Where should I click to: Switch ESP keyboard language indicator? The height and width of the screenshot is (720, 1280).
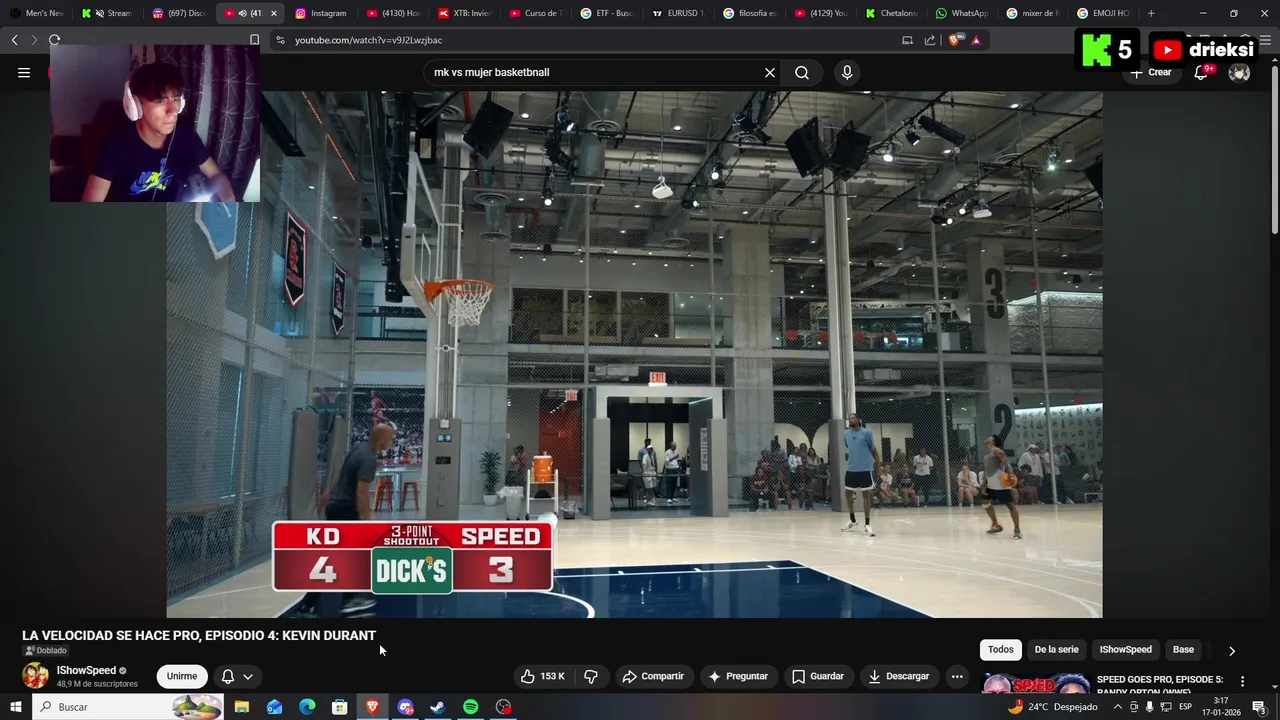(x=1185, y=707)
